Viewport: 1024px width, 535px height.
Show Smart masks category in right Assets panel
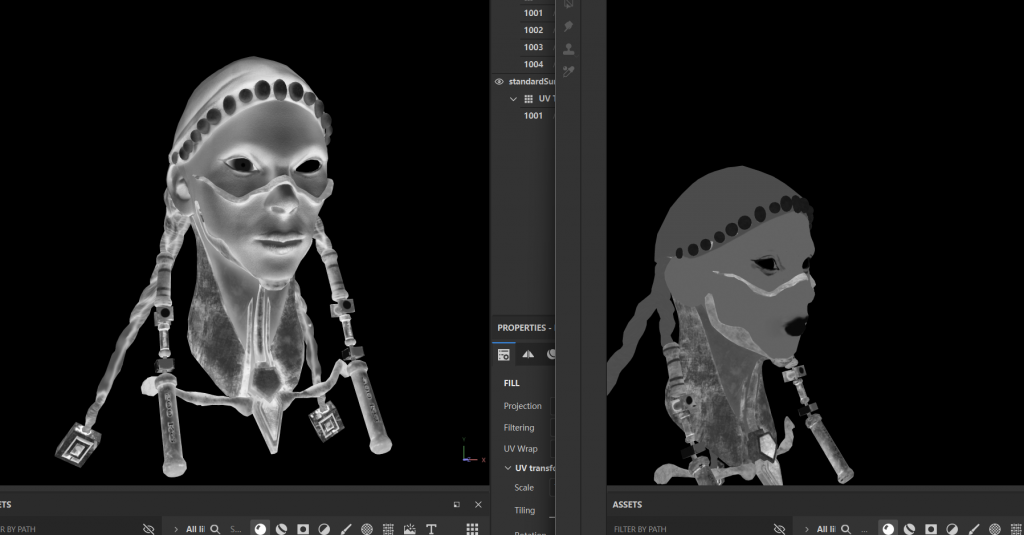pyautogui.click(x=931, y=529)
